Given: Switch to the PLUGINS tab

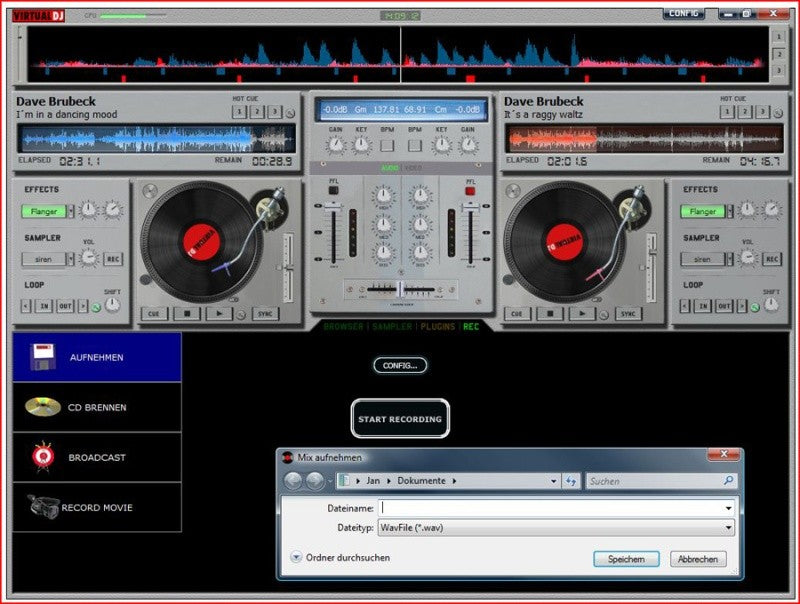Looking at the screenshot, I should click(438, 326).
